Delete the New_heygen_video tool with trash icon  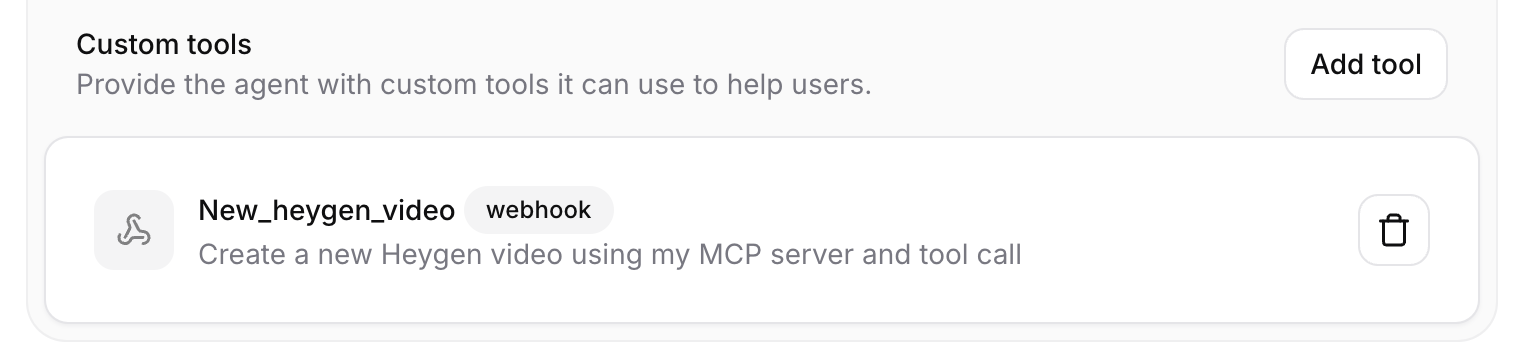click(1393, 231)
